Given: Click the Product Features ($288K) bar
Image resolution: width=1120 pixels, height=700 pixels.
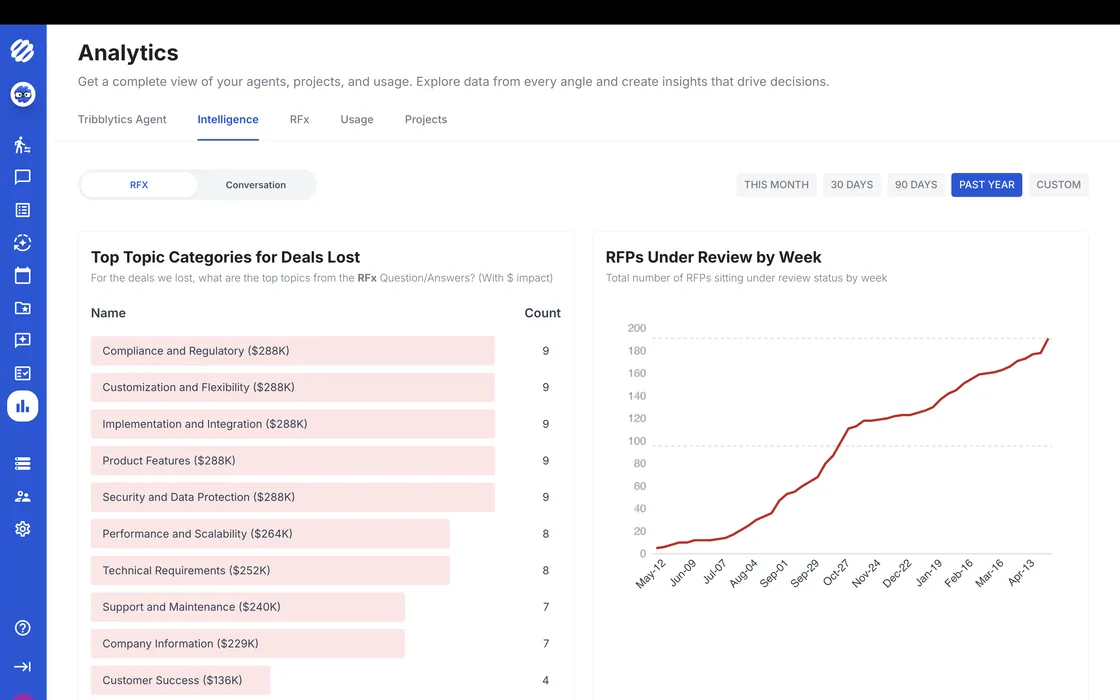Looking at the screenshot, I should pyautogui.click(x=293, y=461).
